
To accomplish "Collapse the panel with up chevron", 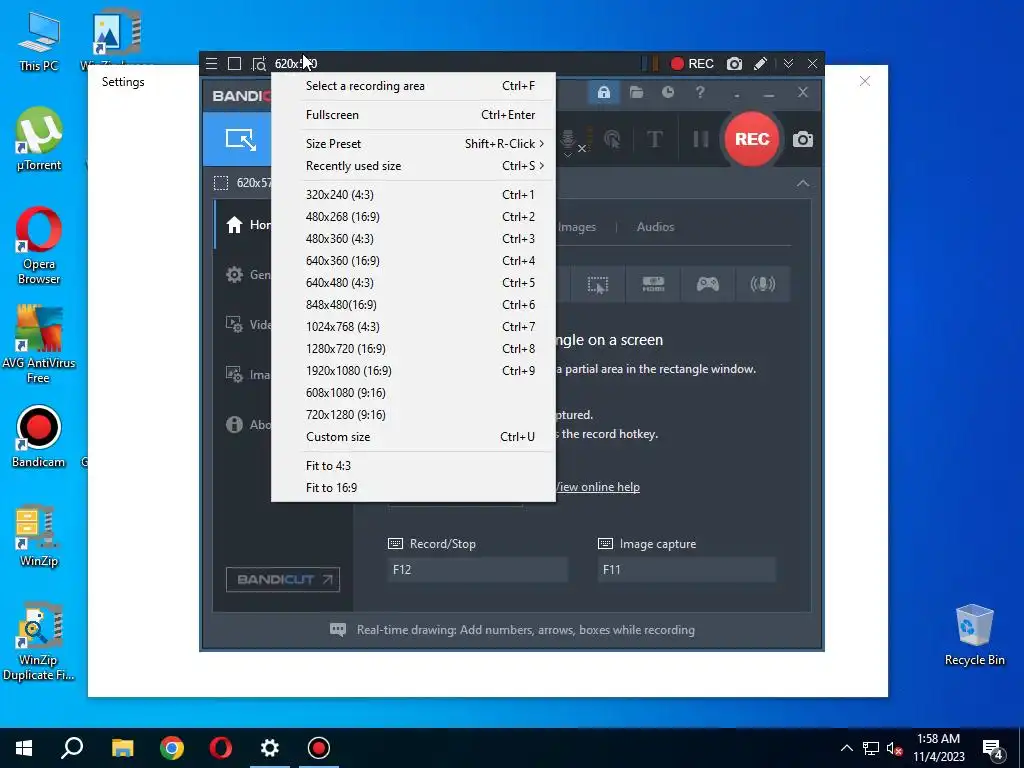I will tap(803, 184).
